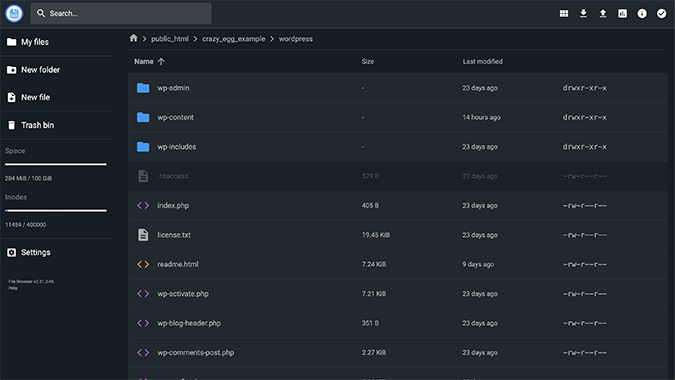Select the wp-admin folder icon
This screenshot has height=380, width=675.
143,88
